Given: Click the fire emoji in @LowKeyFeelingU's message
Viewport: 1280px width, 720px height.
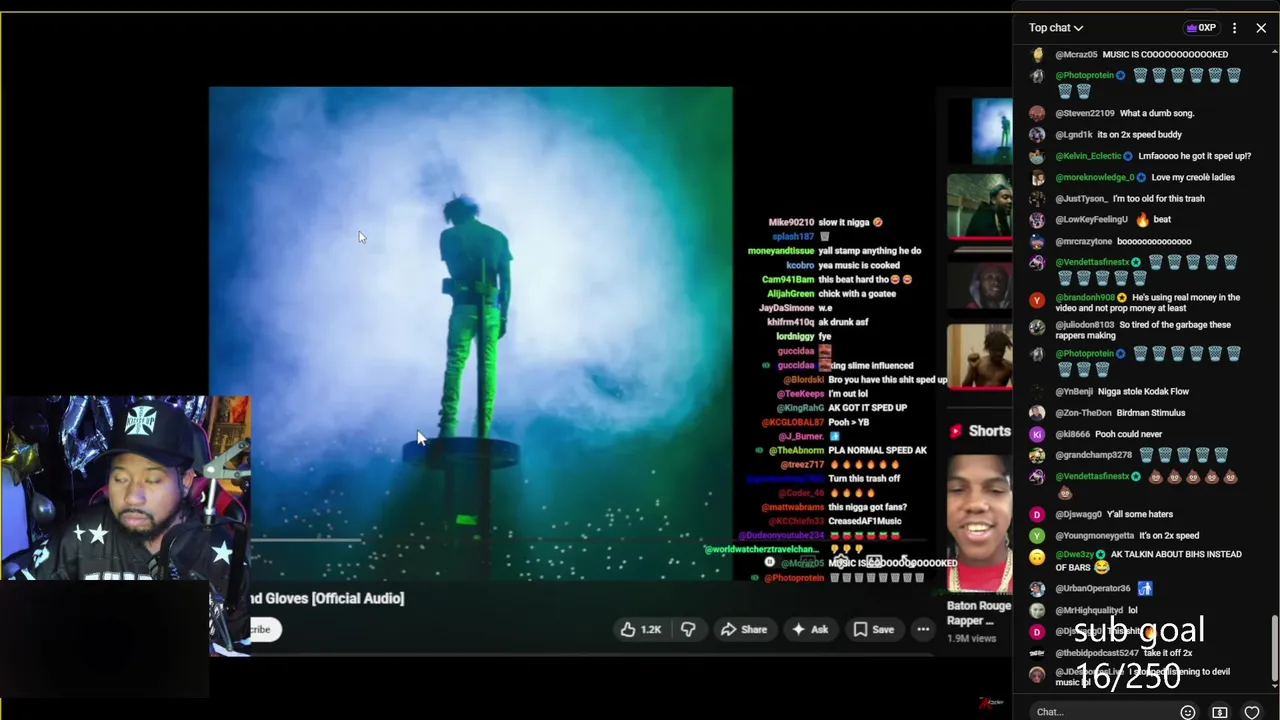Looking at the screenshot, I should coord(1142,219).
